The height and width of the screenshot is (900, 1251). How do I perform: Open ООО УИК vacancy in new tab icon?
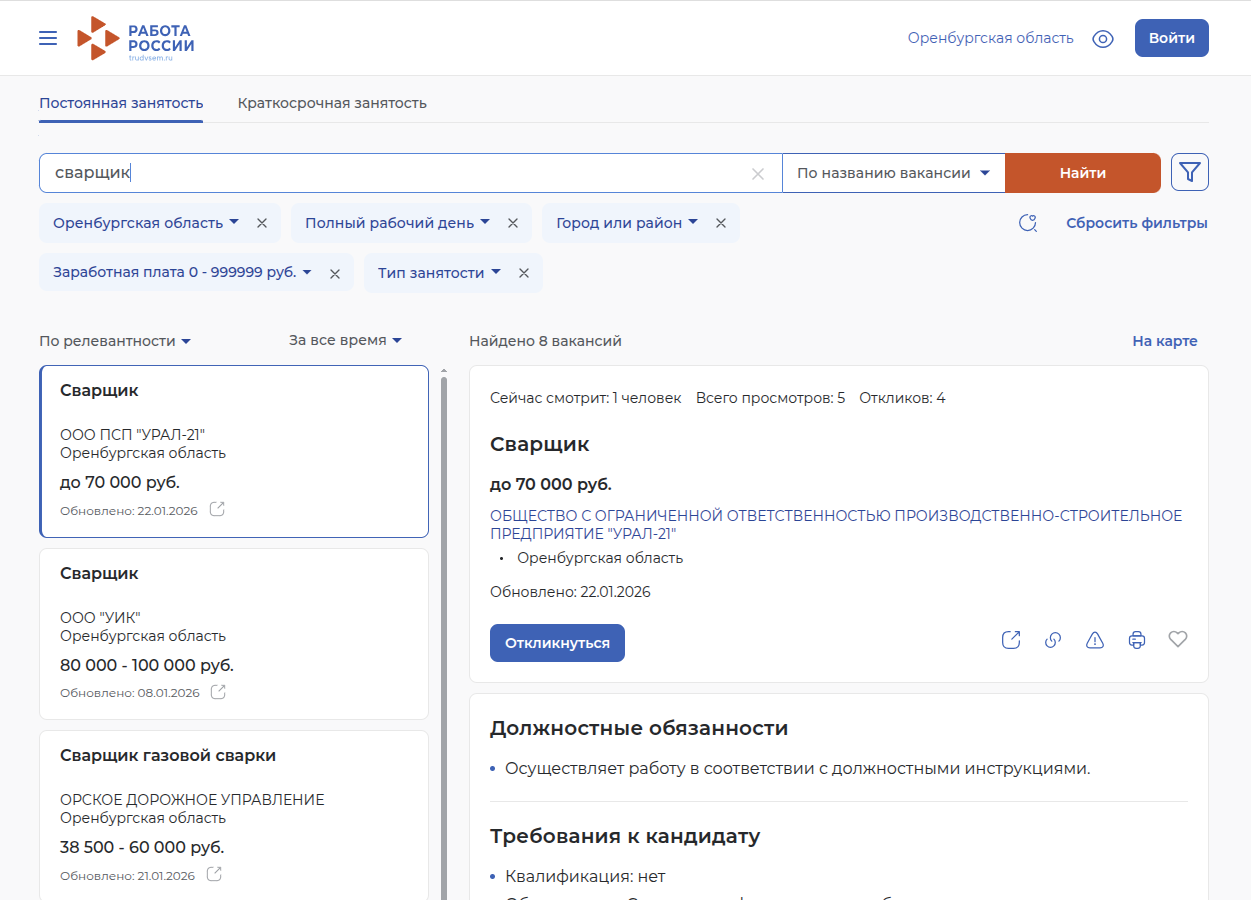click(217, 691)
